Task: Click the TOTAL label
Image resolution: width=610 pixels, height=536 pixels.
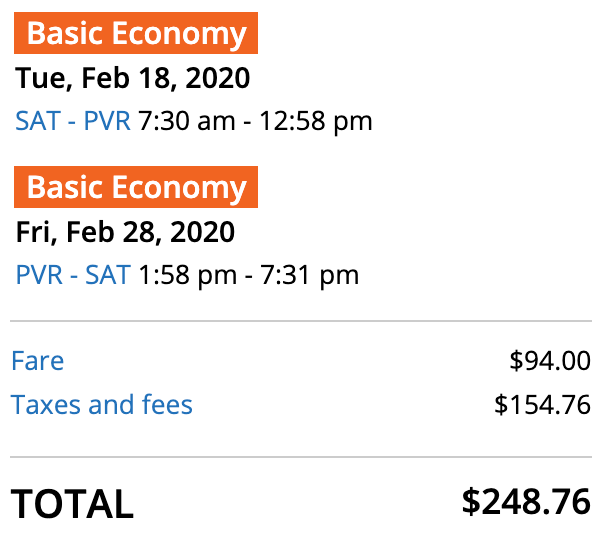Action: pyautogui.click(x=72, y=504)
